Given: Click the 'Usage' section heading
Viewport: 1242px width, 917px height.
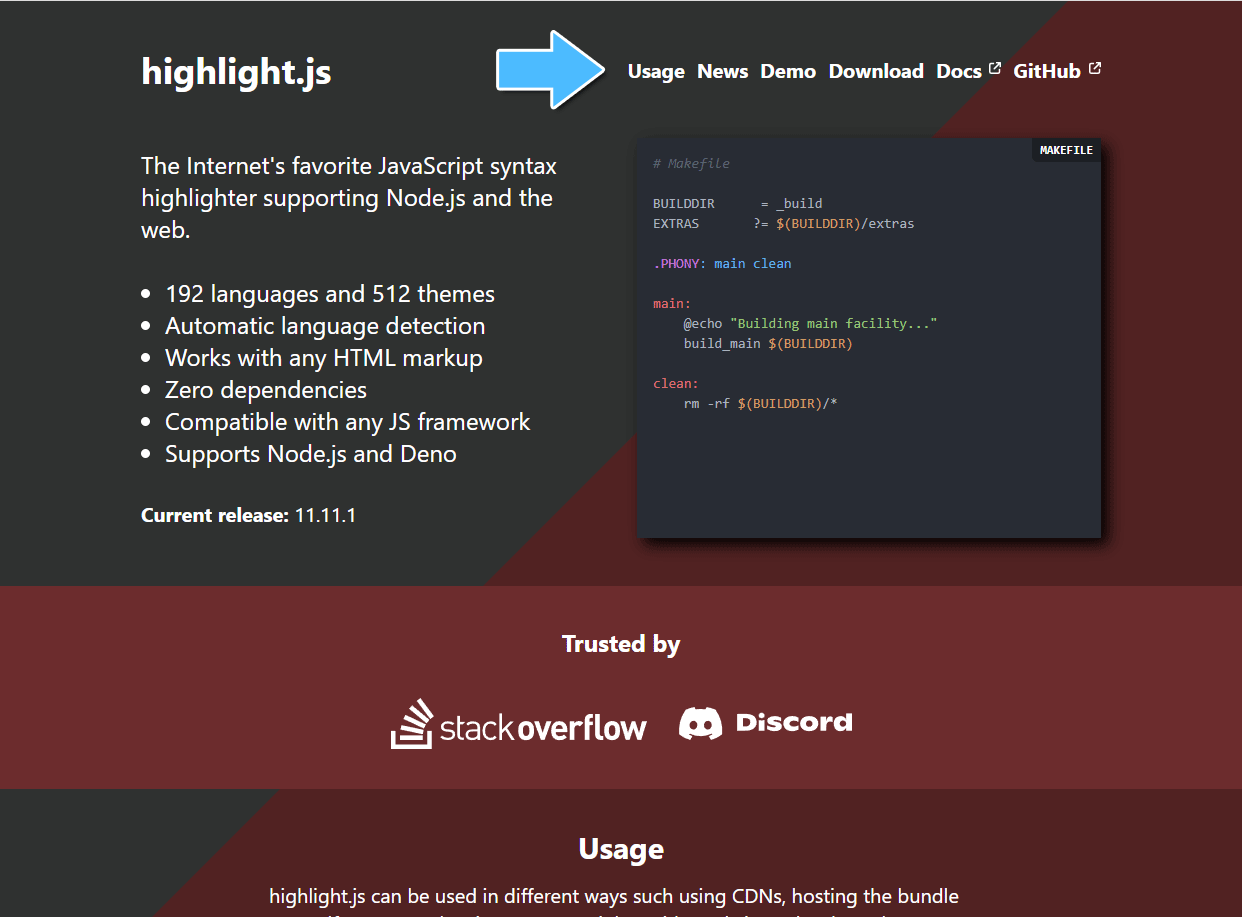Looking at the screenshot, I should 621,849.
